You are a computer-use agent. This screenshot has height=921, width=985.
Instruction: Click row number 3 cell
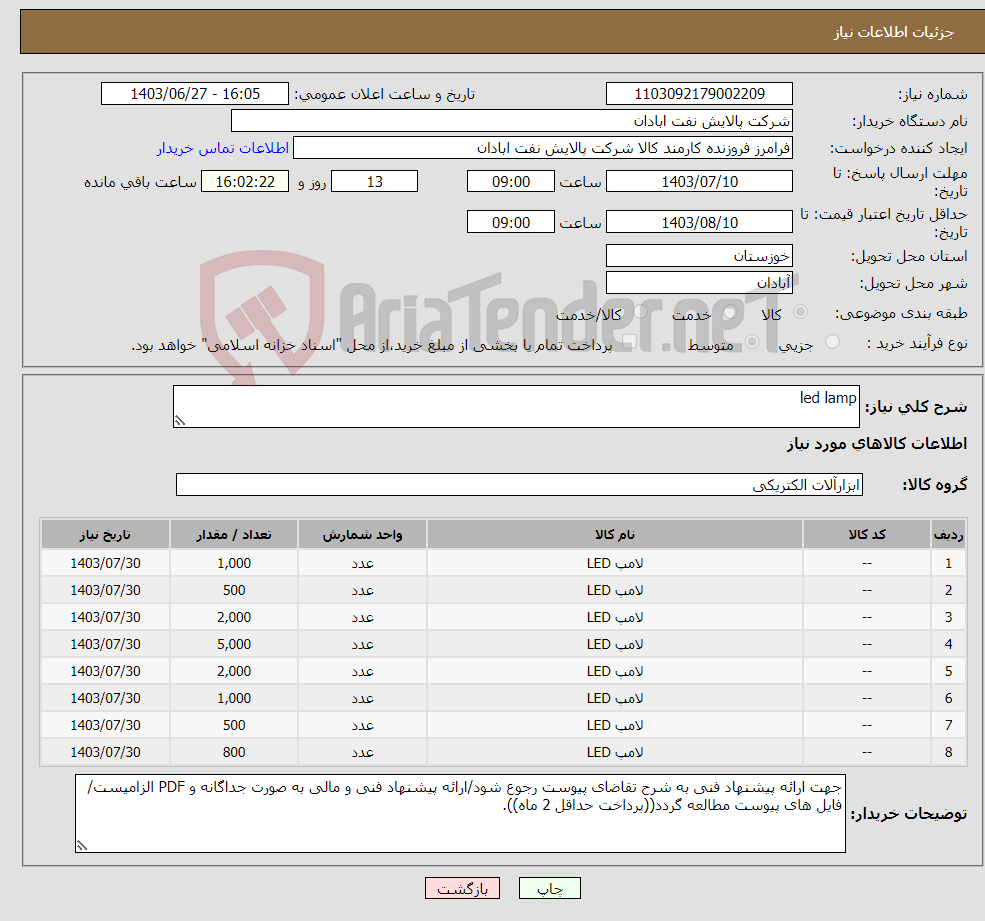[949, 617]
